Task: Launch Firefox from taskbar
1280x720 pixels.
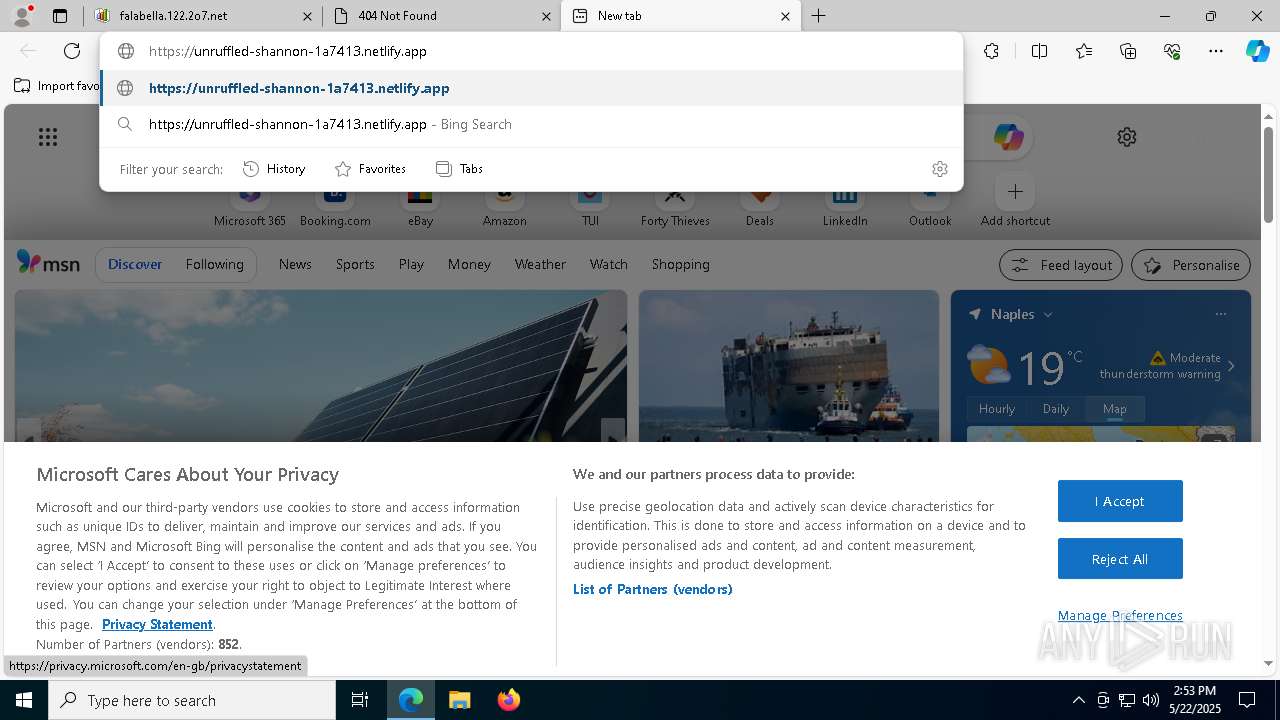Action: click(x=508, y=700)
